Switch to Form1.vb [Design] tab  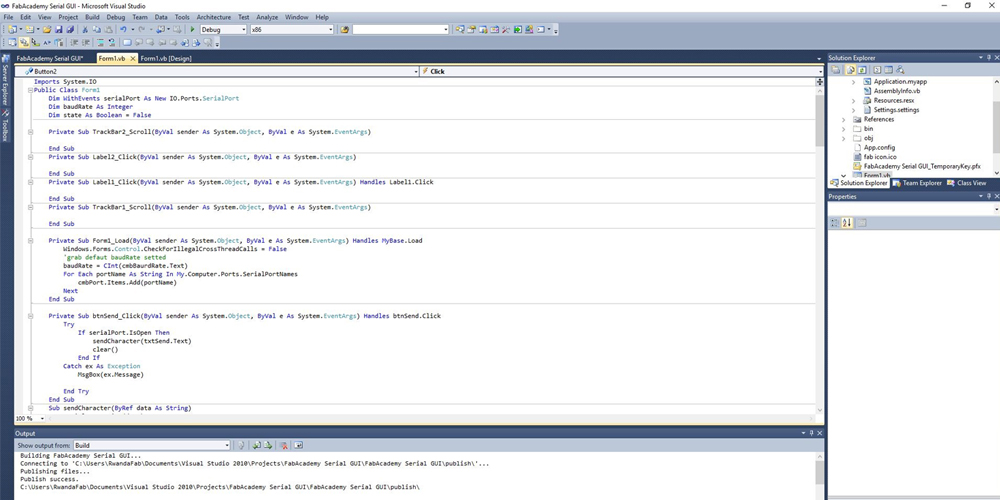click(x=166, y=58)
